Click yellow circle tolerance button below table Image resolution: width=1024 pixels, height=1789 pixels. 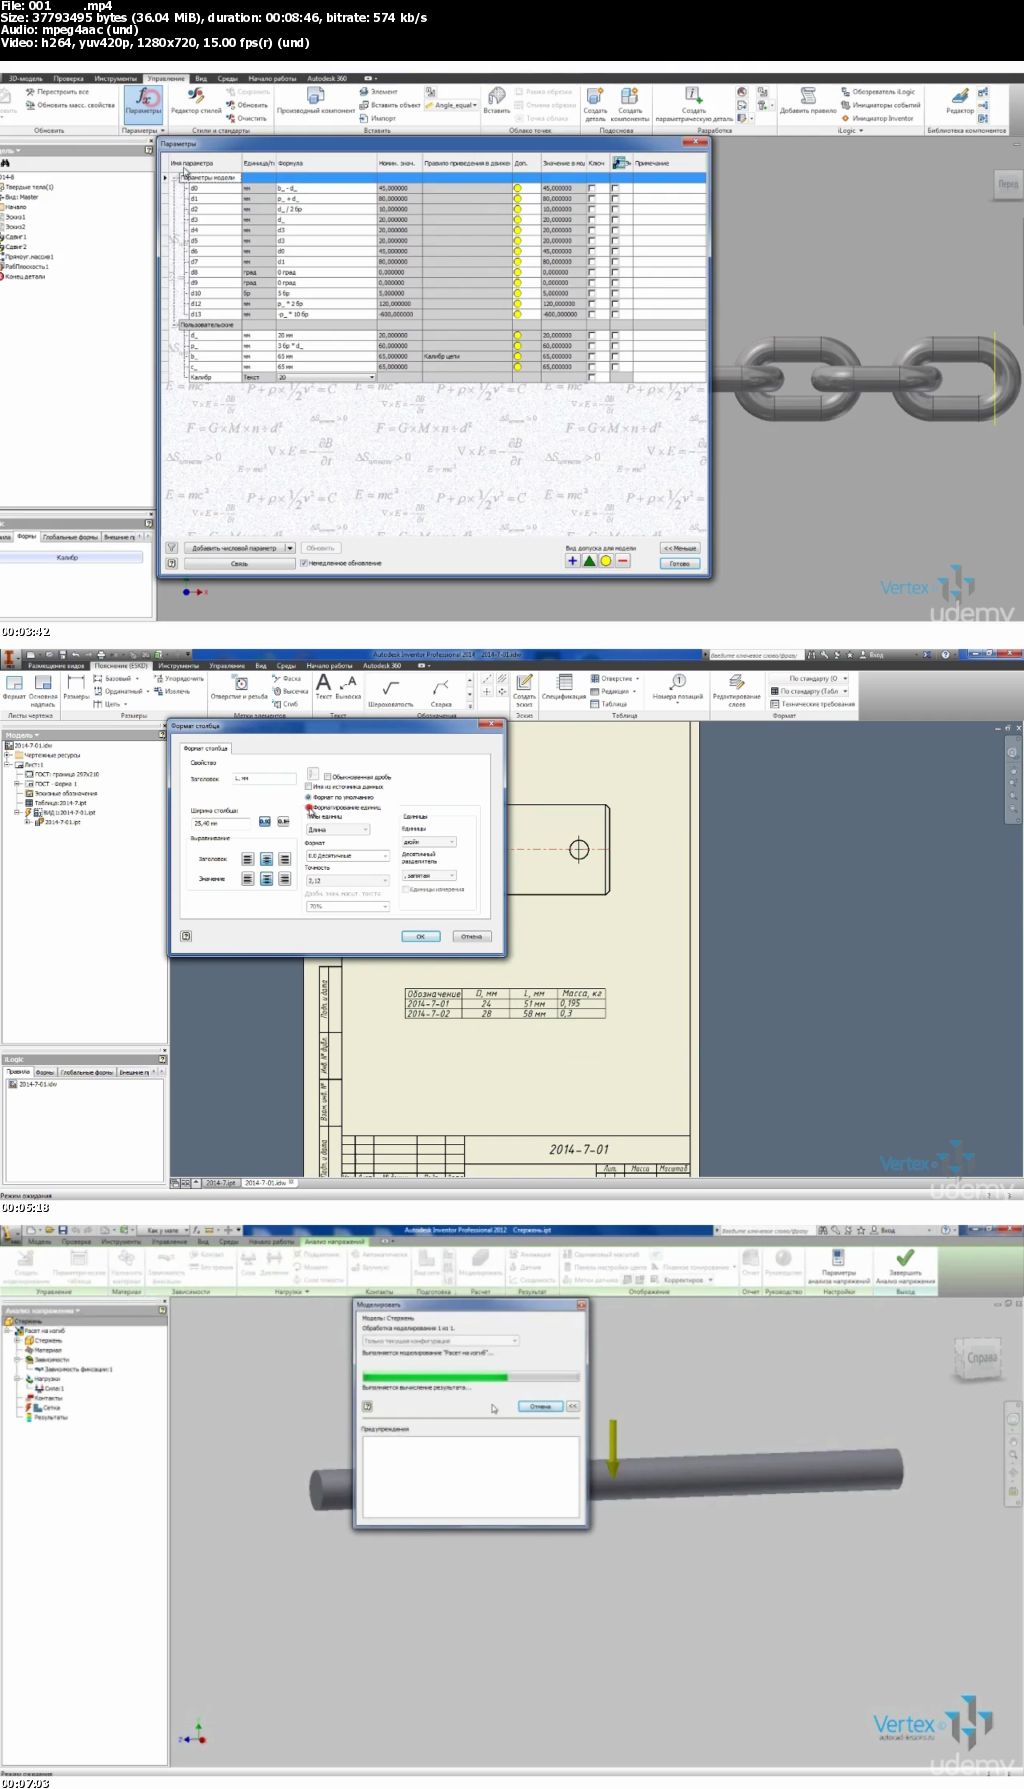(606, 561)
